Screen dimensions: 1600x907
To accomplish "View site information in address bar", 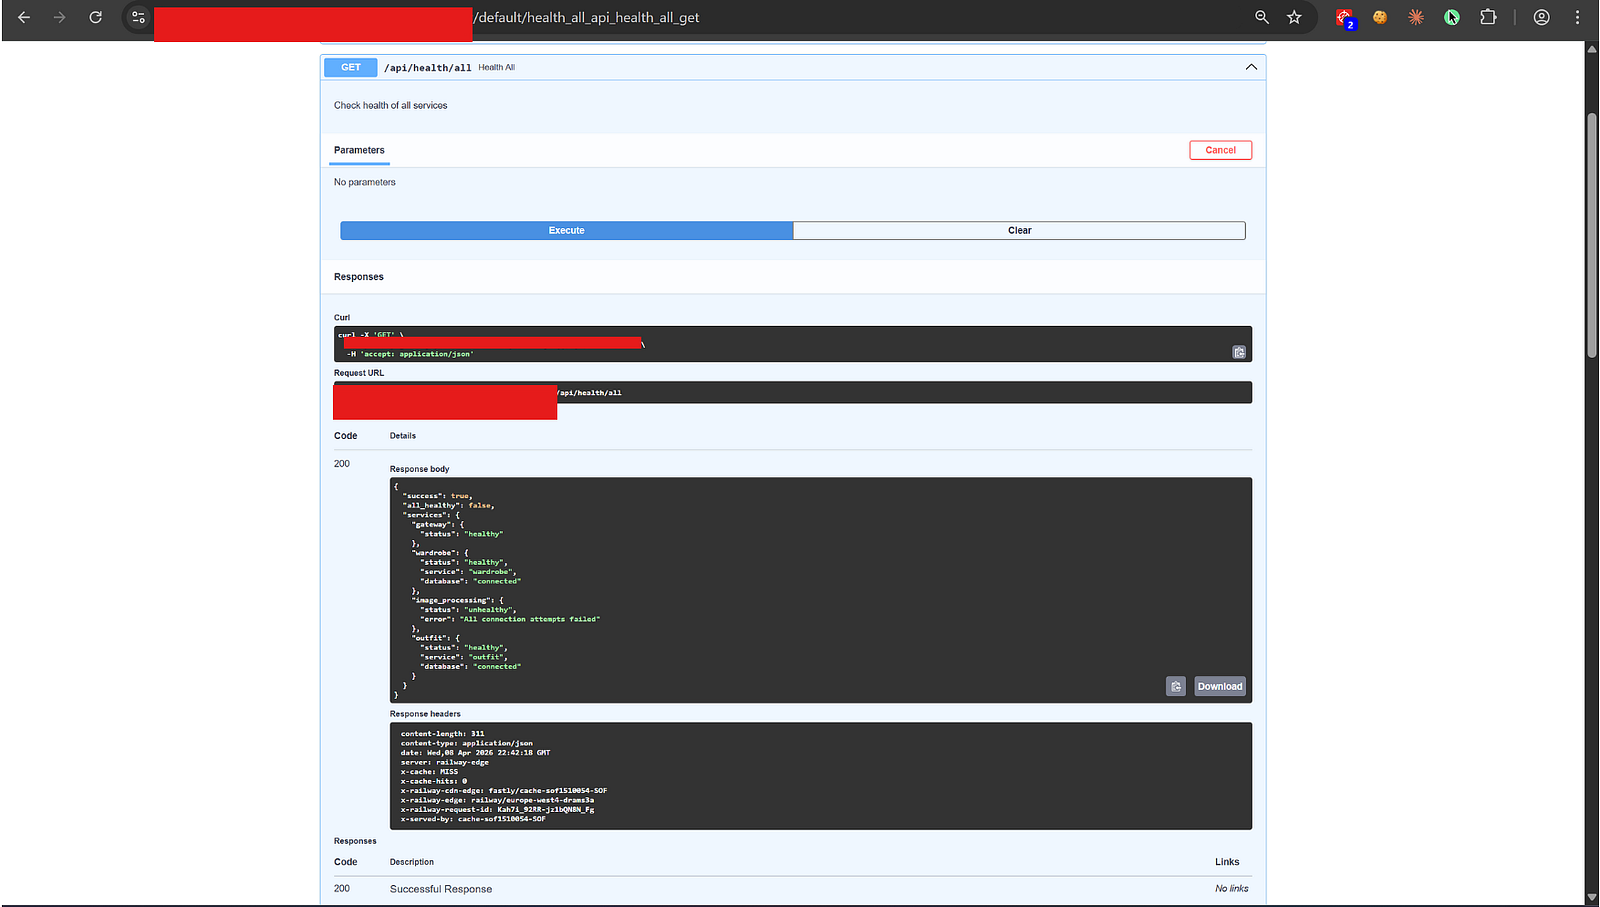I will 138,17.
